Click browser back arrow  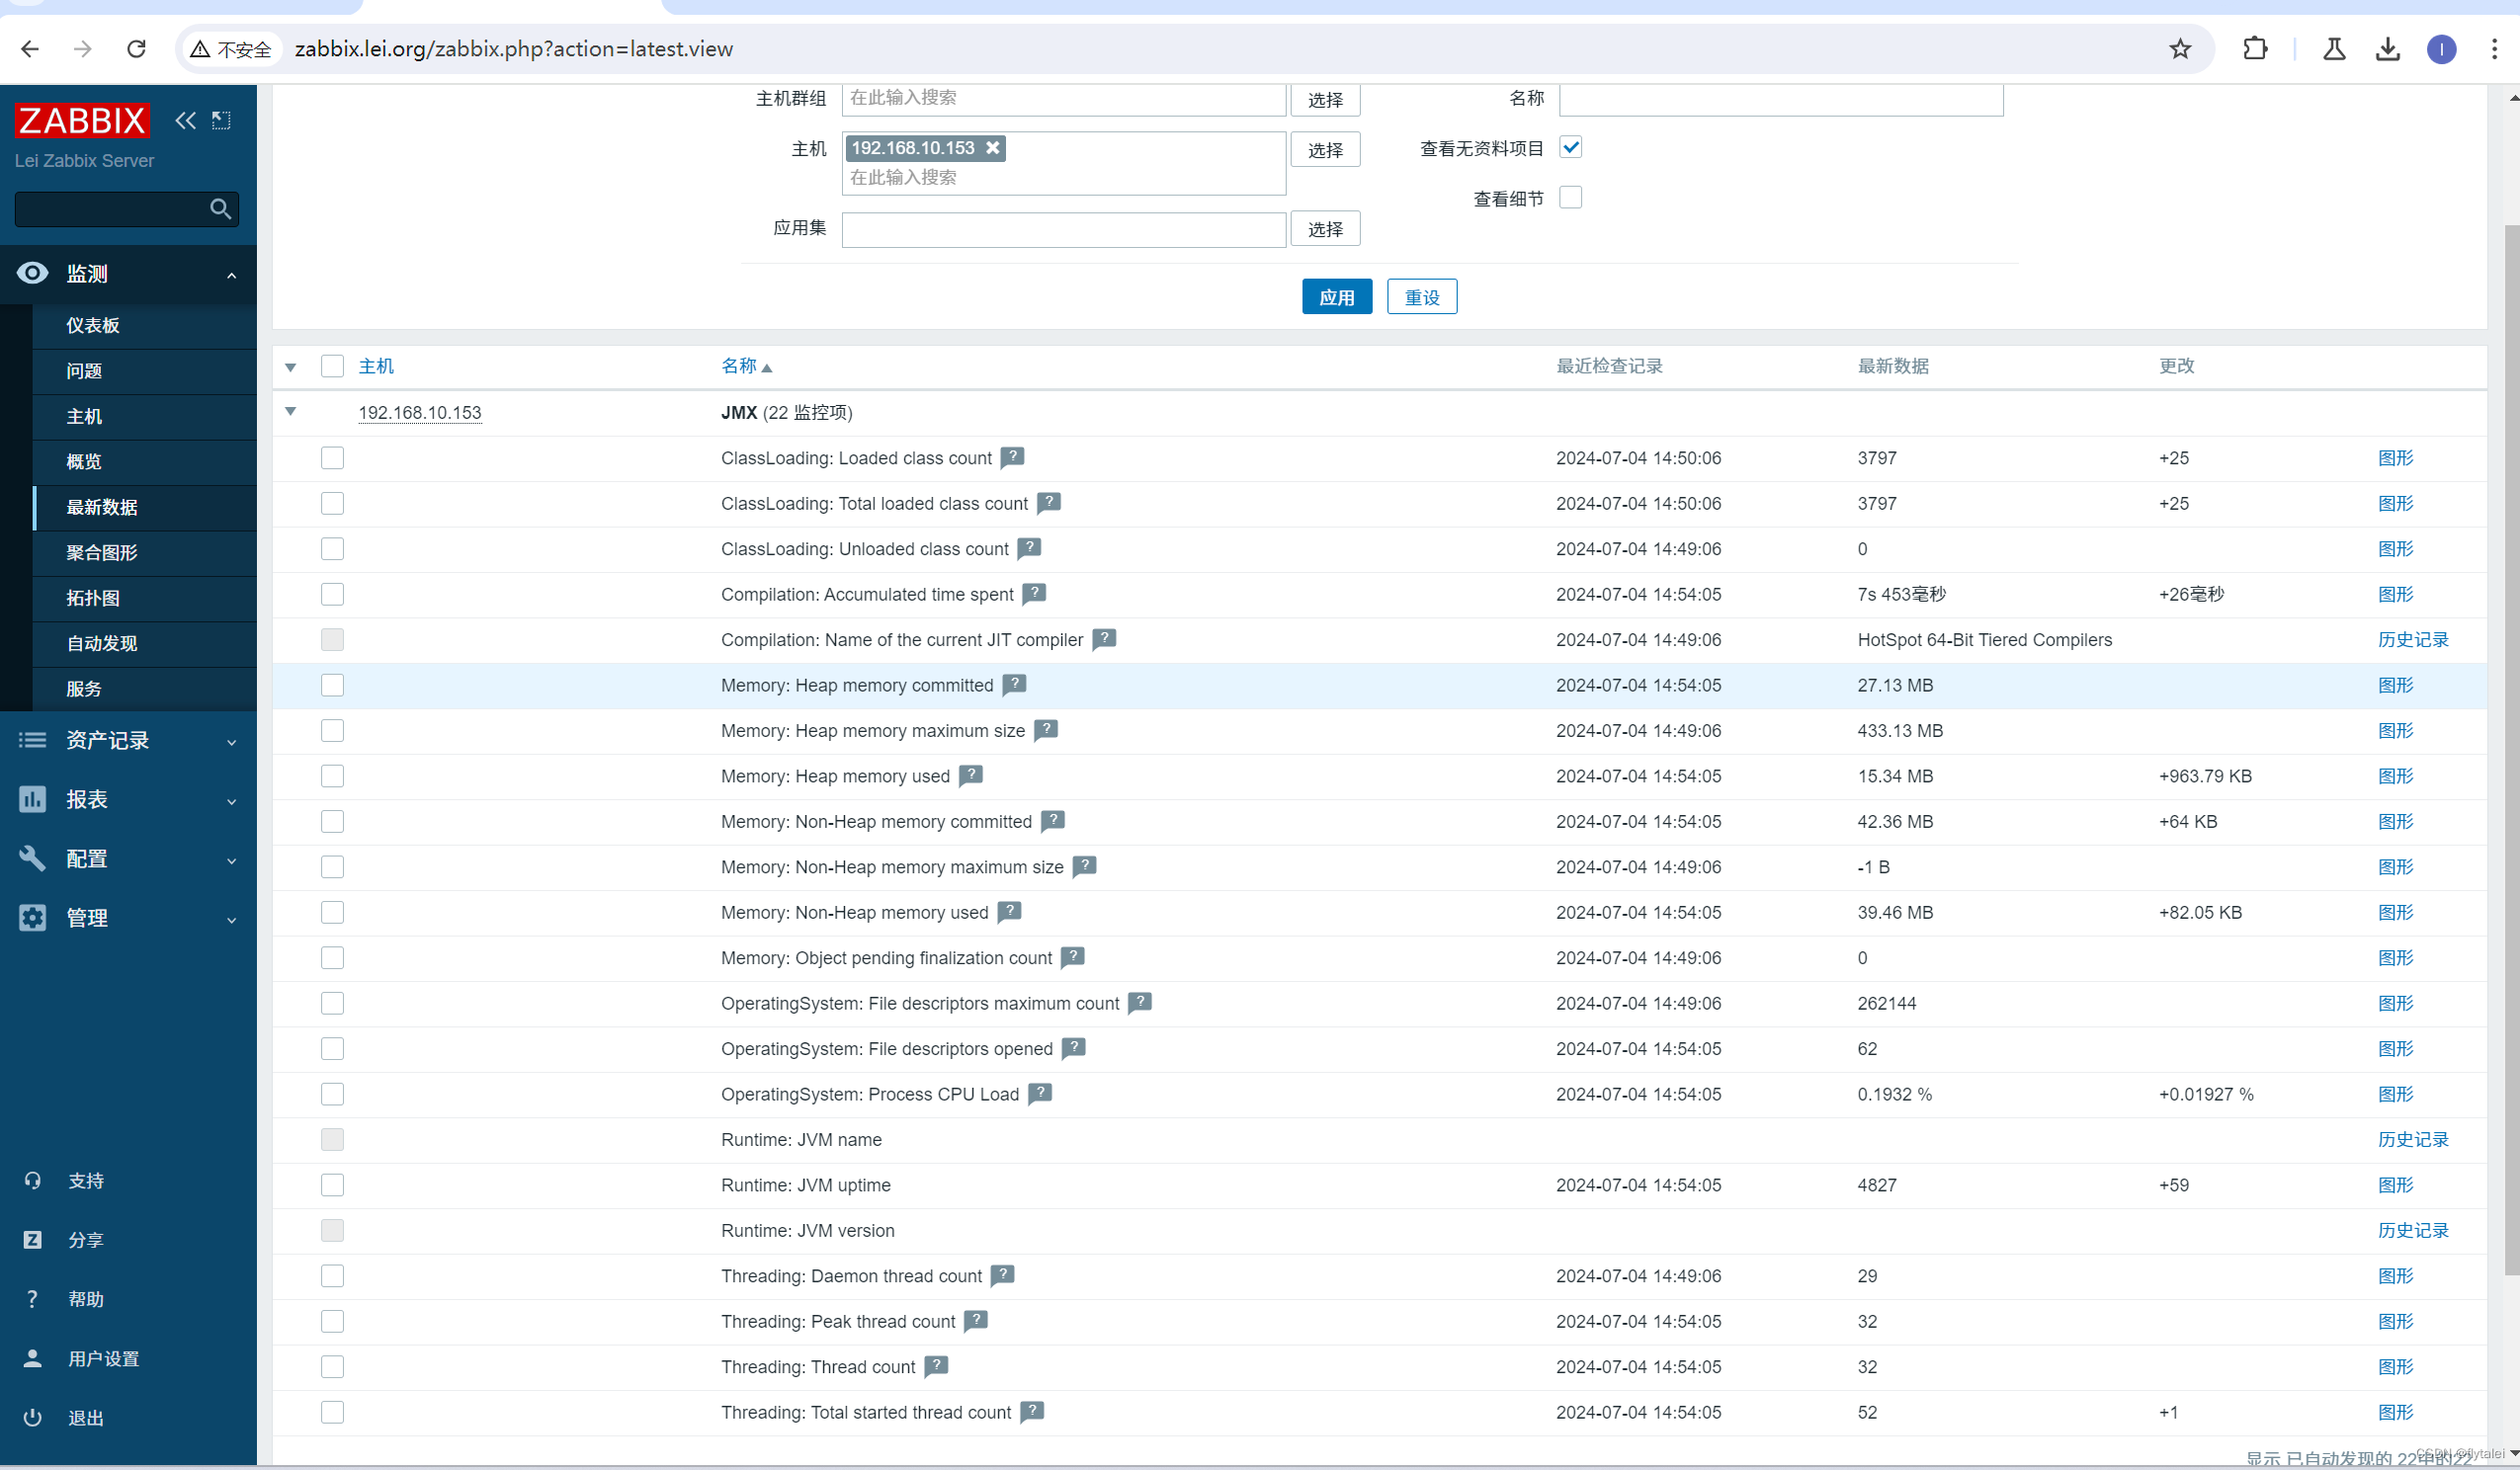coord(30,49)
